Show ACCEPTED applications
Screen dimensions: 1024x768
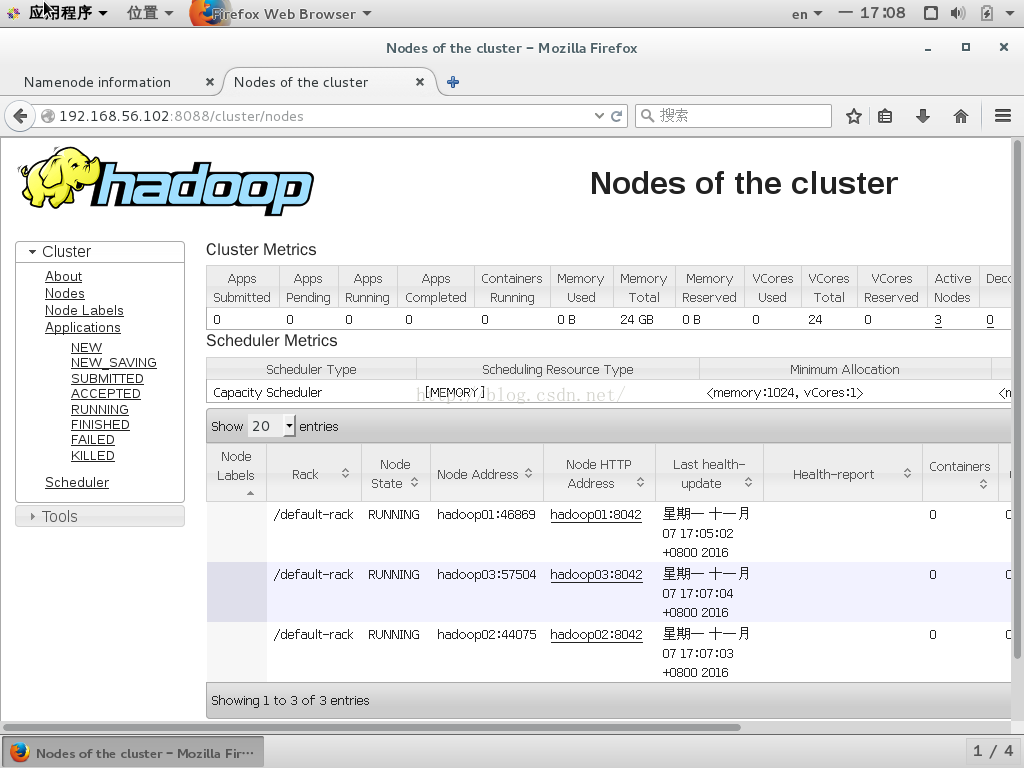106,394
